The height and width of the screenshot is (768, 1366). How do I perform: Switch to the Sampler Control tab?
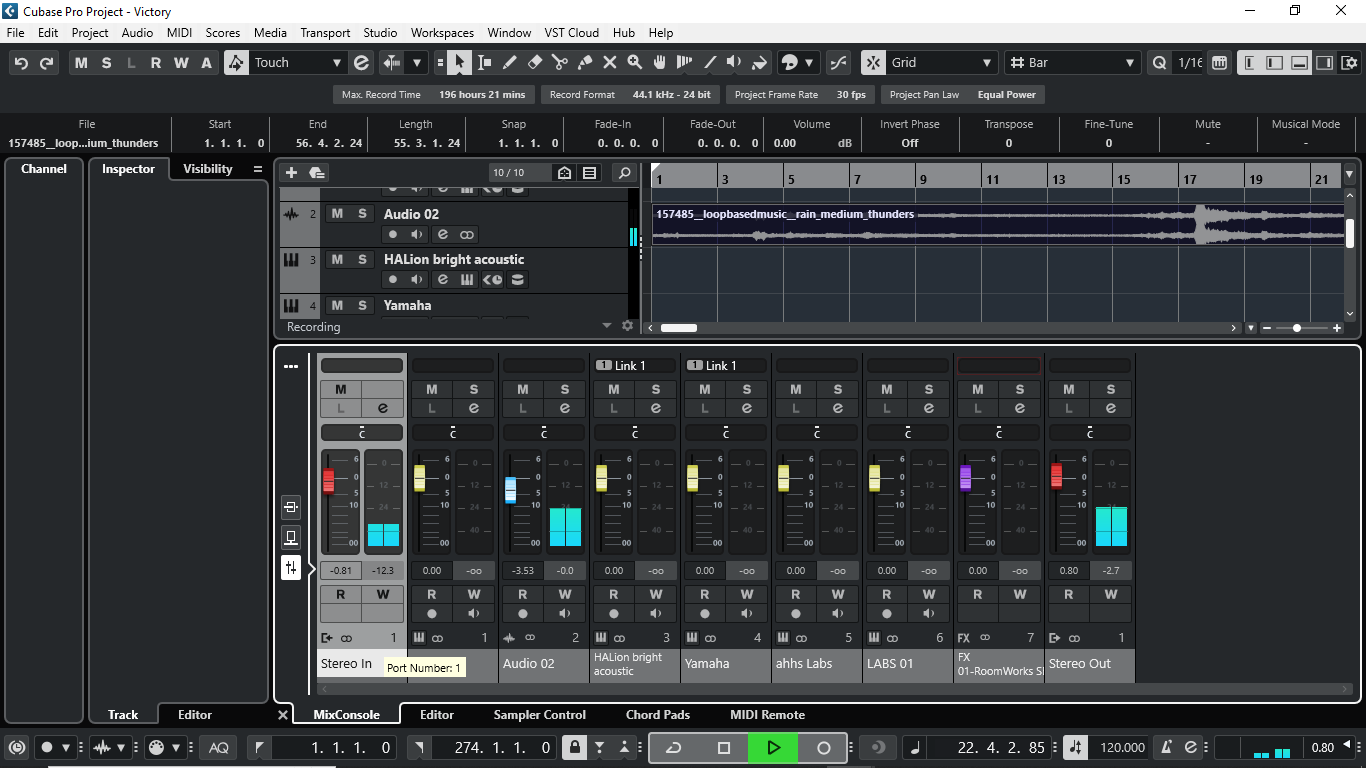[539, 715]
